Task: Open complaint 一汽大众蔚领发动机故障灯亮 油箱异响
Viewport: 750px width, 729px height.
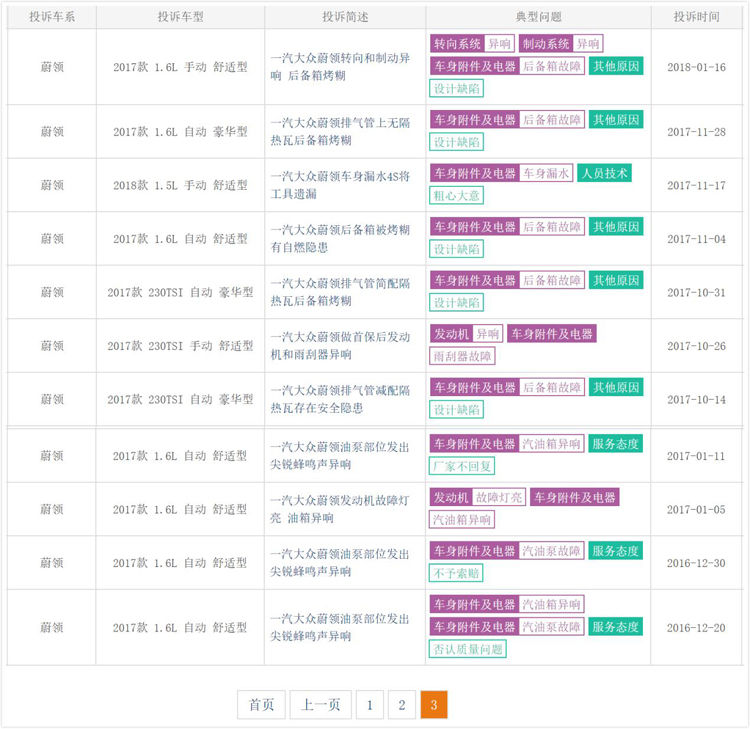Action: tap(340, 509)
